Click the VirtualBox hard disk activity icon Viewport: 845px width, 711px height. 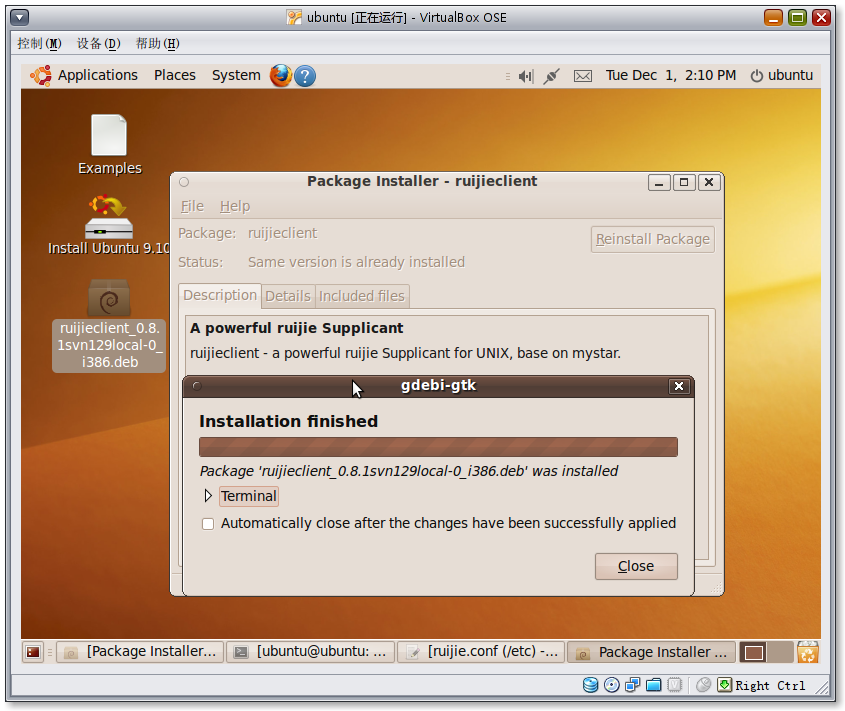point(591,685)
